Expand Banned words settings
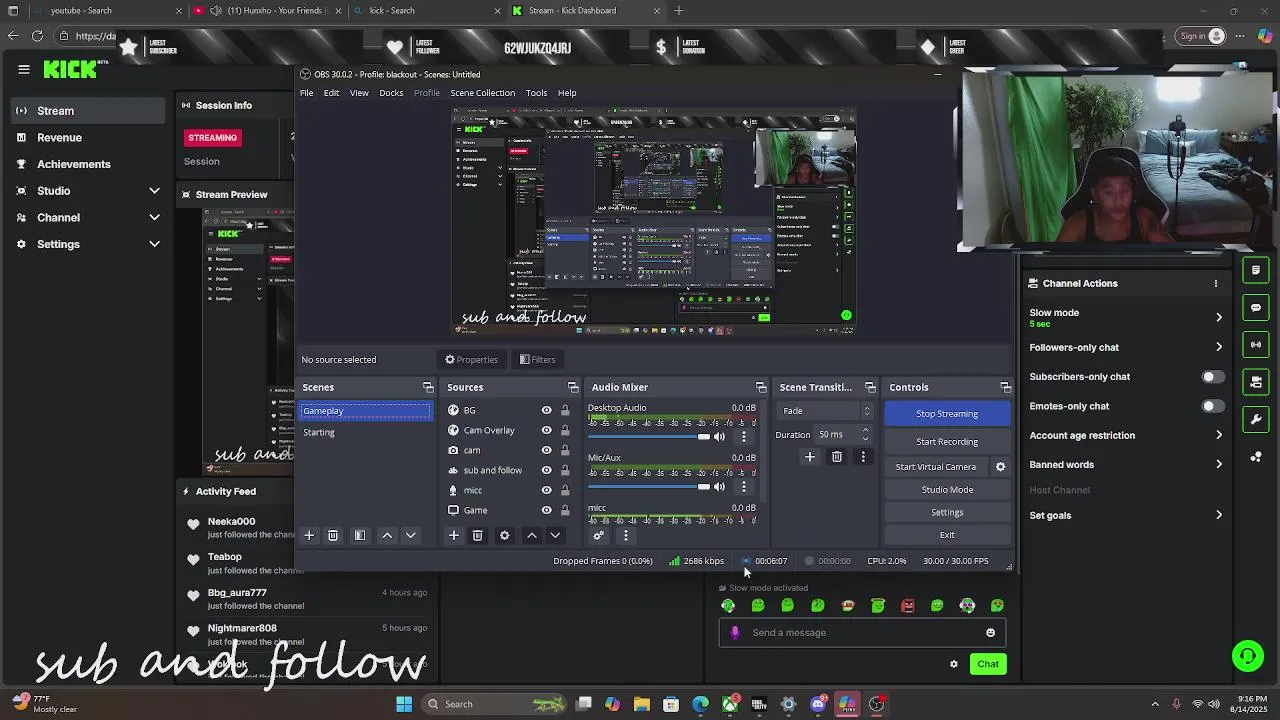The height and width of the screenshot is (720, 1280). coord(1125,464)
